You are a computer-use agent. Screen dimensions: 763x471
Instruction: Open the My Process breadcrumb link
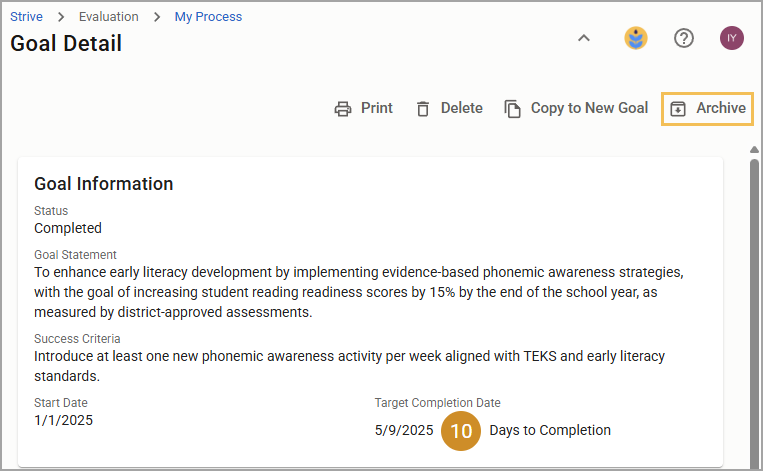(x=208, y=17)
